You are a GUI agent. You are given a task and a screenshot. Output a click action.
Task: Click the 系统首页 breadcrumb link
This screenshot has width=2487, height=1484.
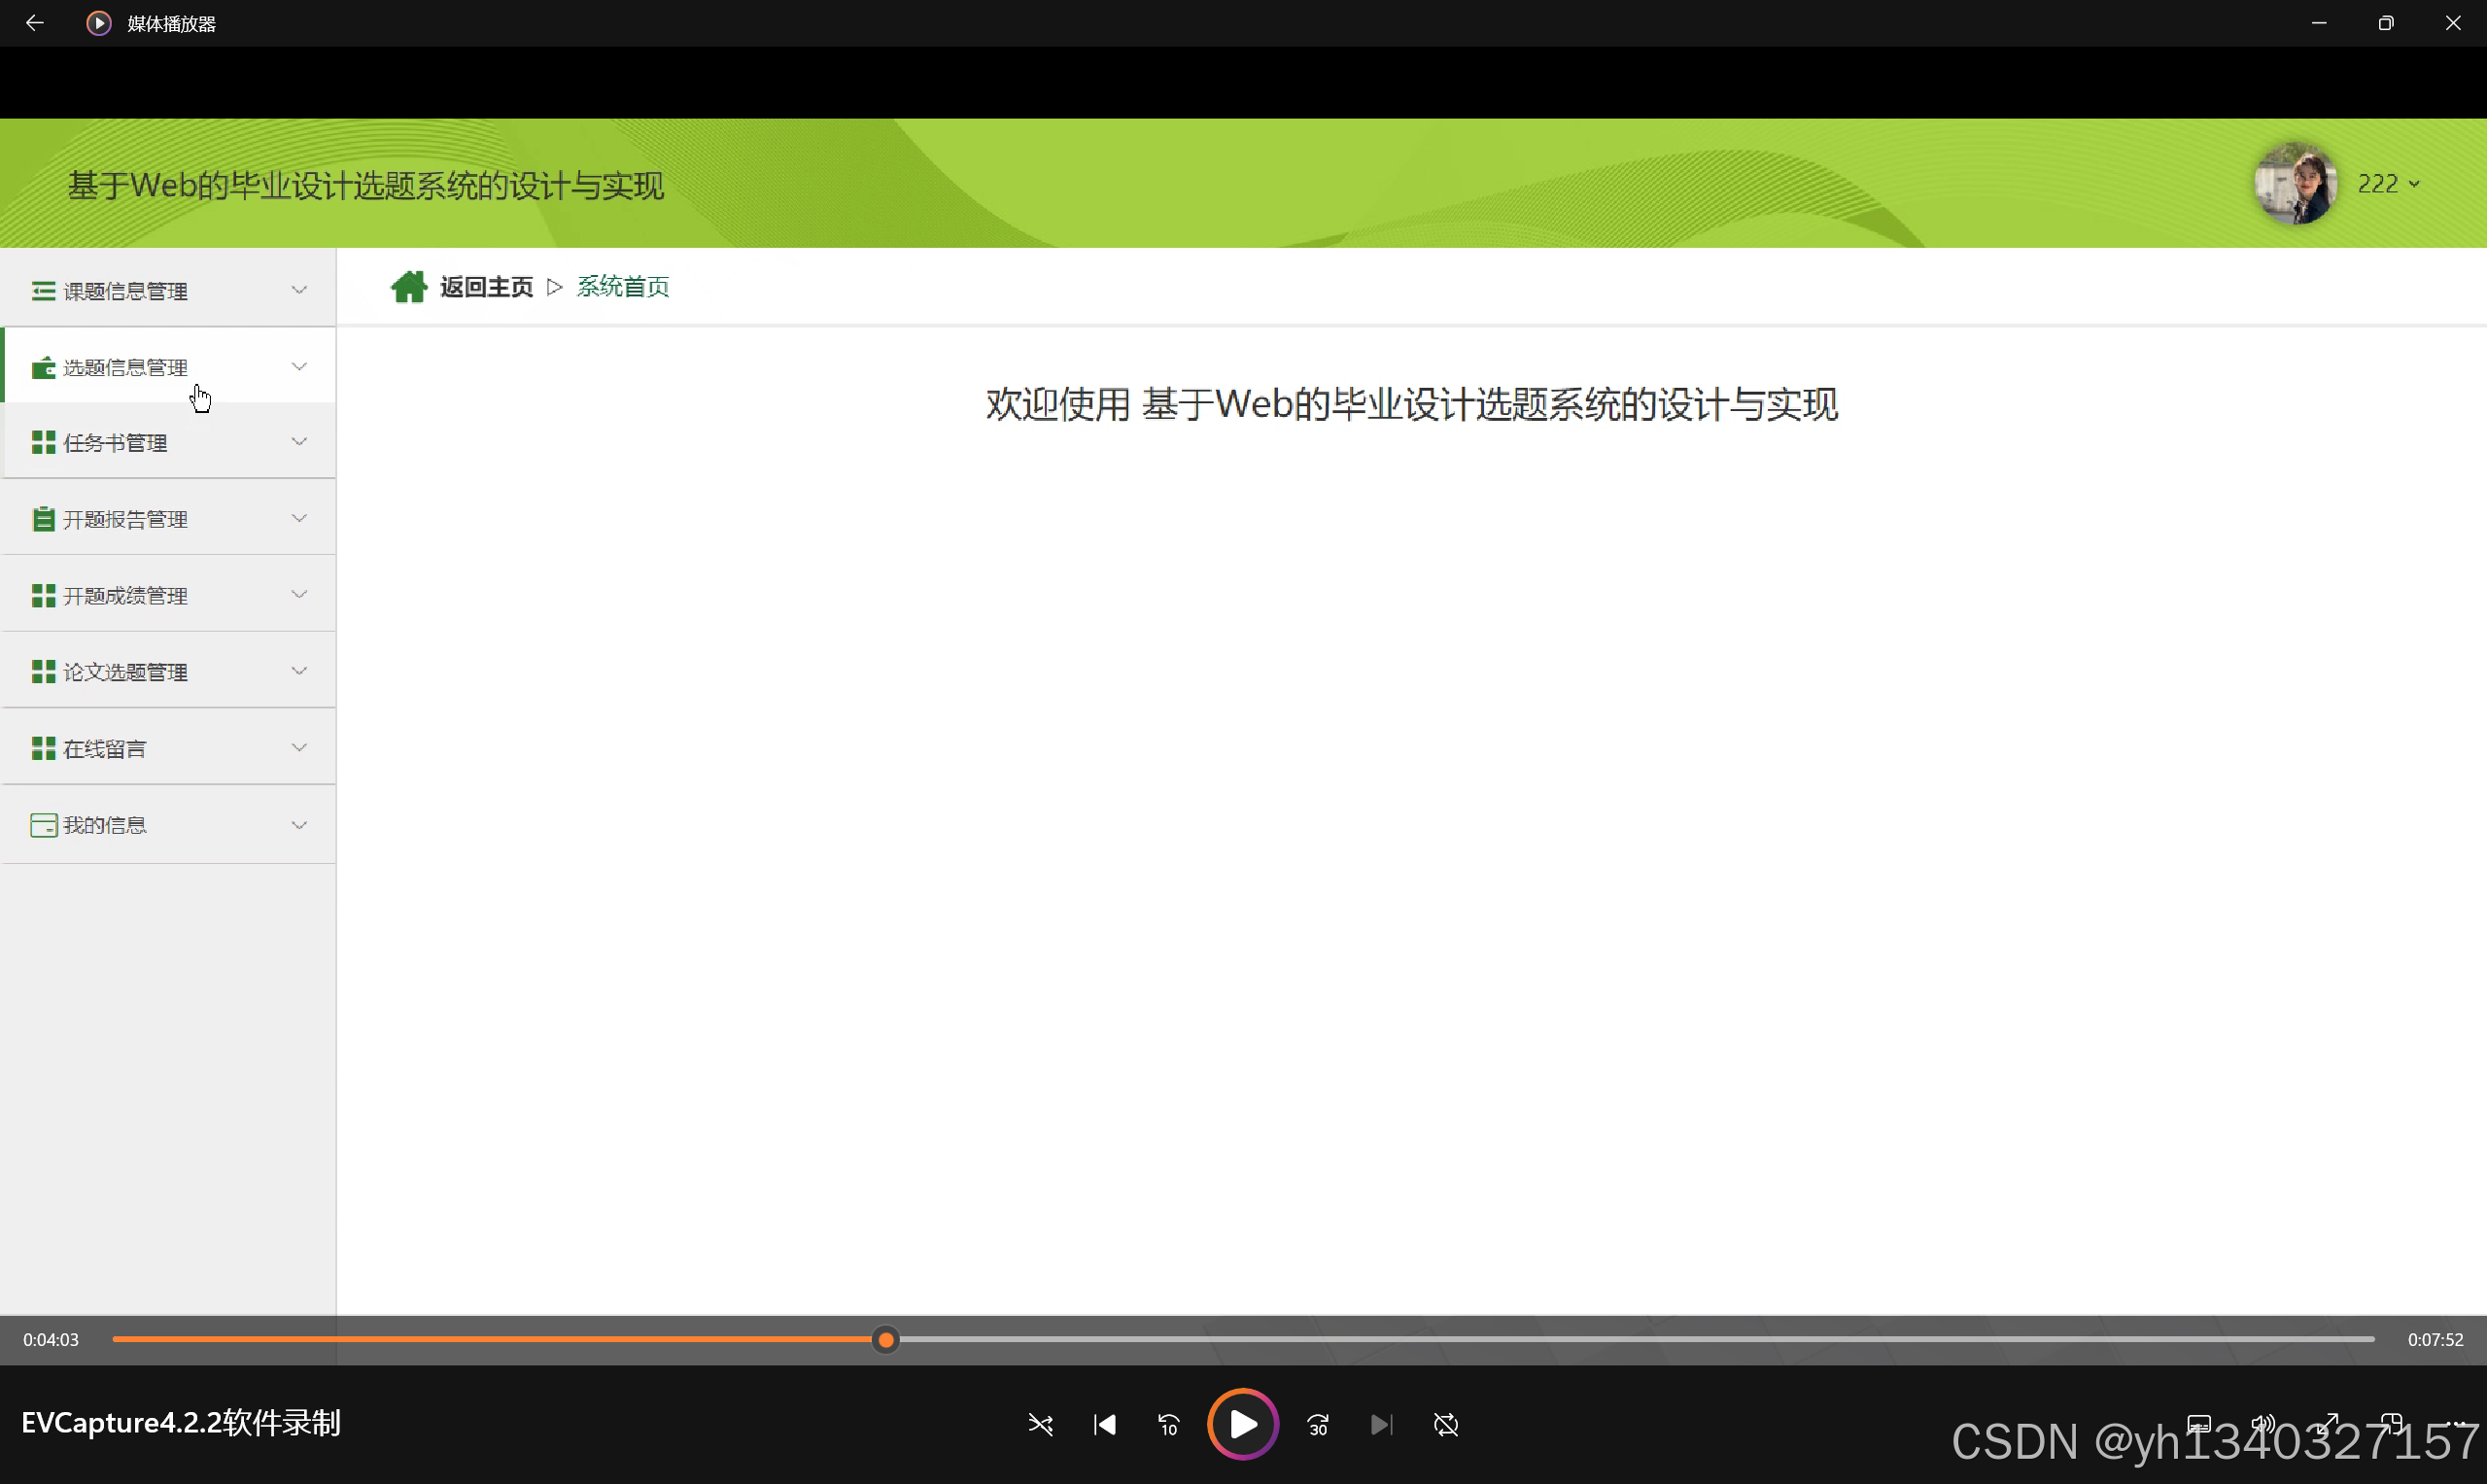pos(623,287)
